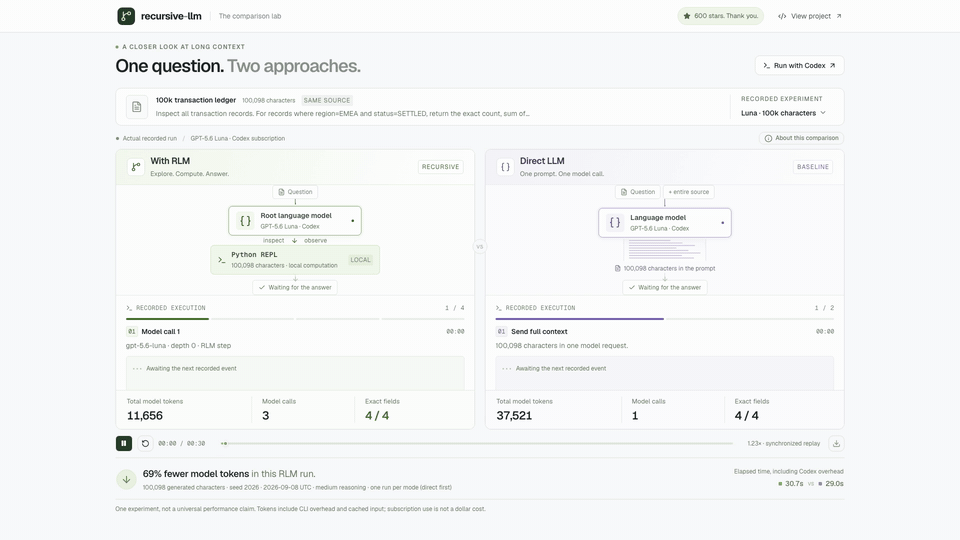Click the 11,656 total model tokens value
Image resolution: width=960 pixels, height=540 pixels.
click(x=144, y=416)
